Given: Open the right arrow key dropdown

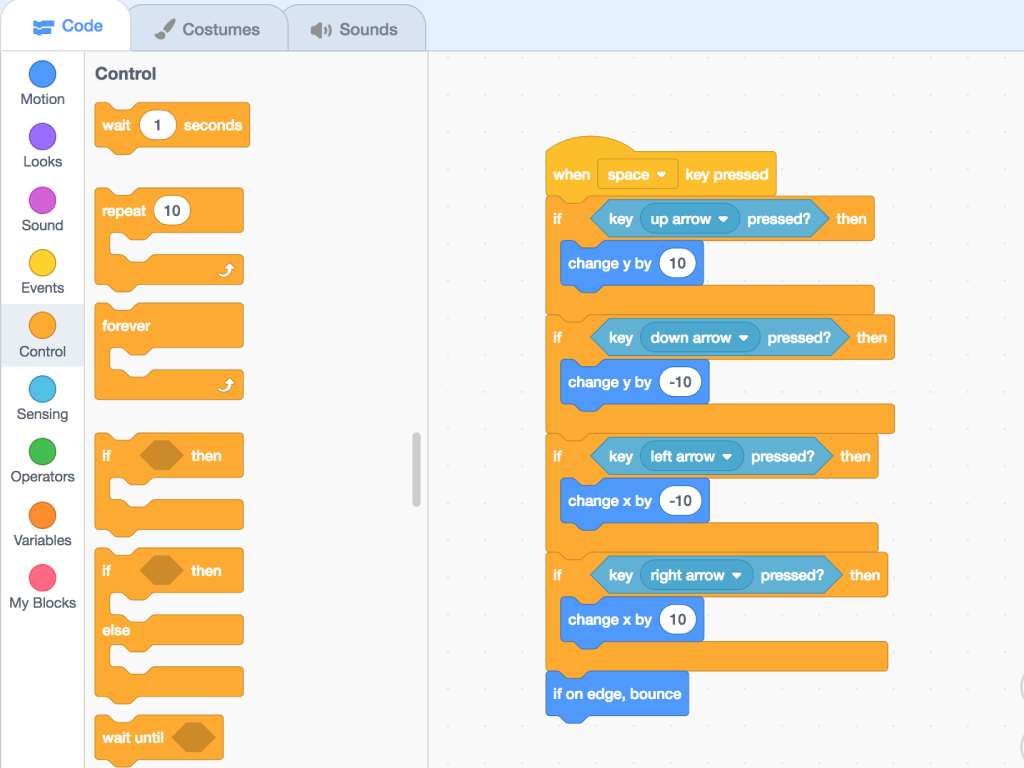Looking at the screenshot, I should tap(696, 575).
